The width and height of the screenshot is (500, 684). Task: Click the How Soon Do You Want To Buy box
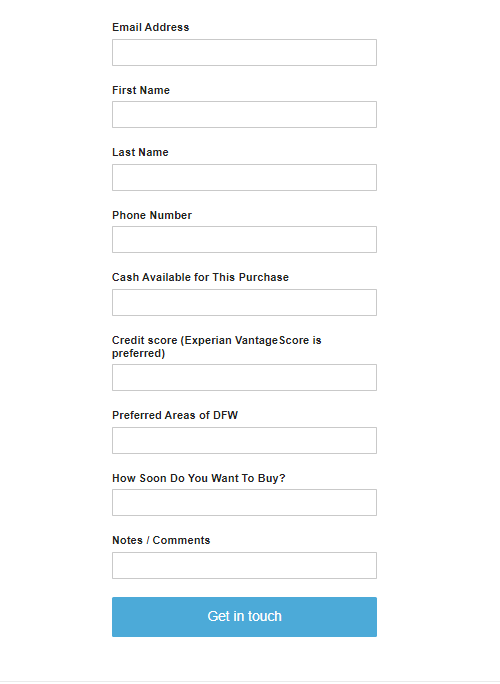[x=244, y=503]
